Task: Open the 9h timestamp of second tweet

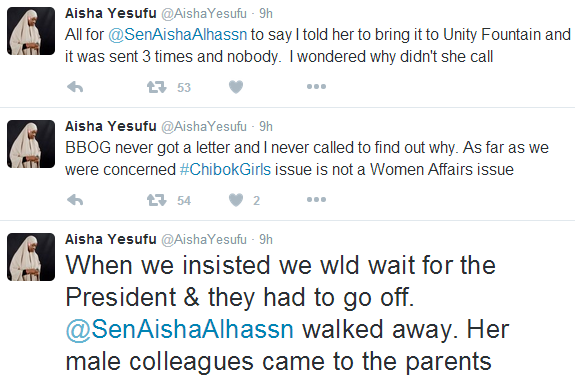Action: 266,127
